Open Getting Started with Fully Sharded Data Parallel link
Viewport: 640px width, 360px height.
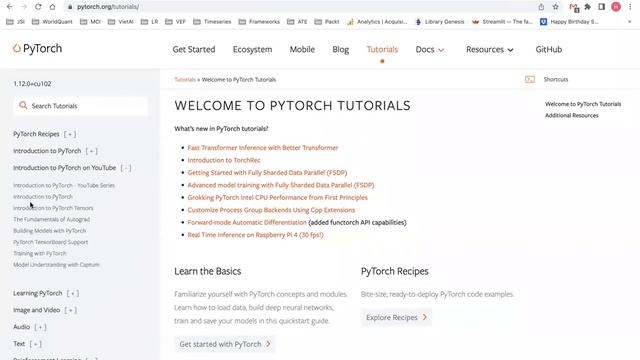[x=267, y=173]
